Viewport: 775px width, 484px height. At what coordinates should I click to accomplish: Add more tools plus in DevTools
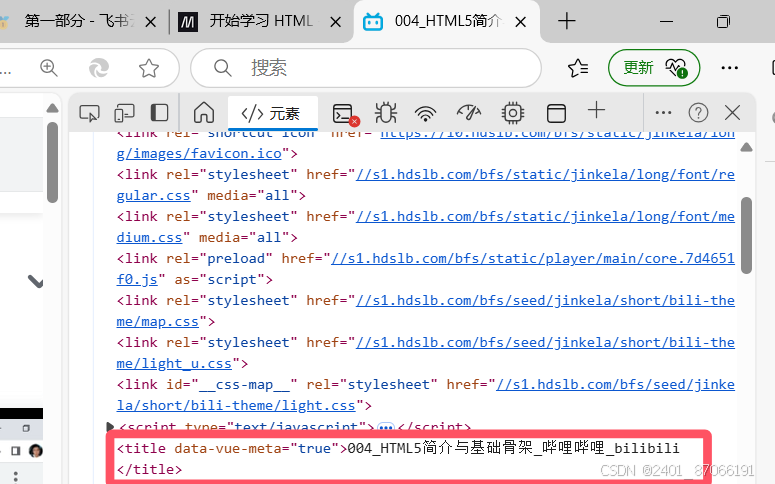point(597,110)
